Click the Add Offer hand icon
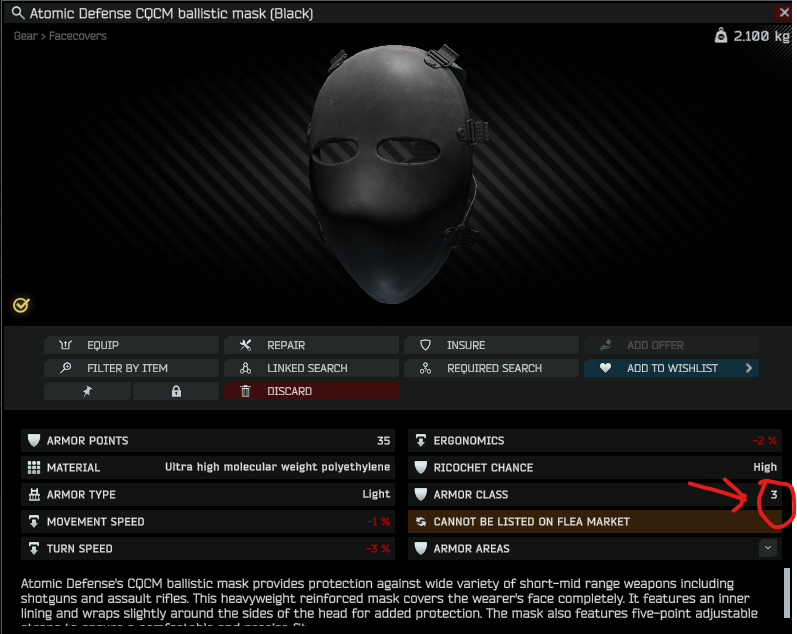 pos(605,345)
